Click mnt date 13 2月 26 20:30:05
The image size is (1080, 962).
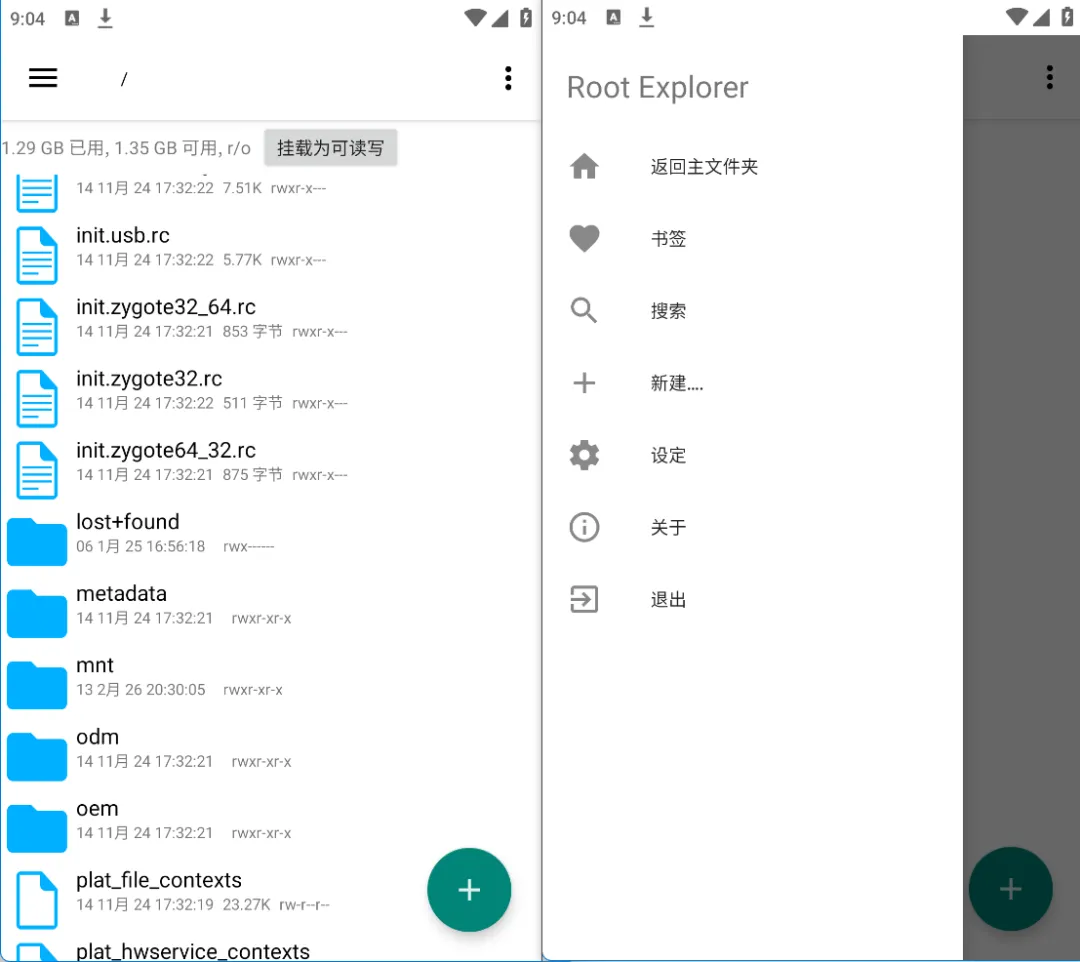[141, 690]
